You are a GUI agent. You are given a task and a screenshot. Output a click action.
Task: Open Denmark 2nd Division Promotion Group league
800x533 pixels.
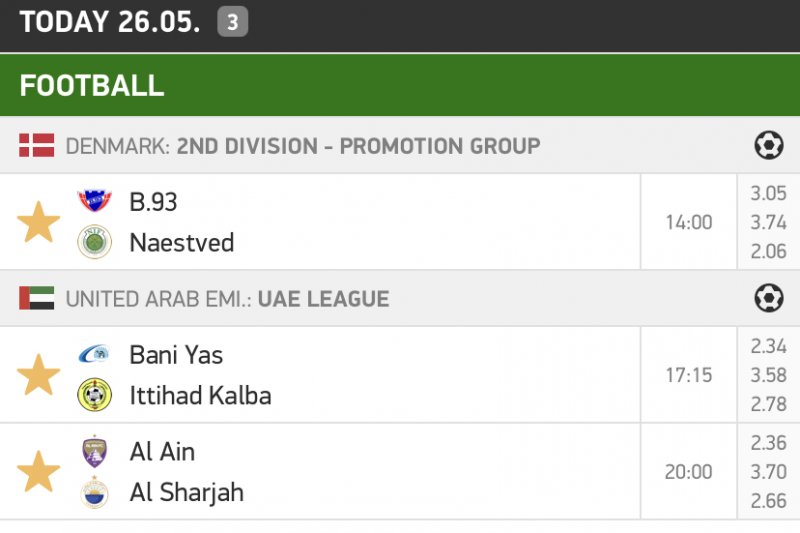tap(358, 146)
